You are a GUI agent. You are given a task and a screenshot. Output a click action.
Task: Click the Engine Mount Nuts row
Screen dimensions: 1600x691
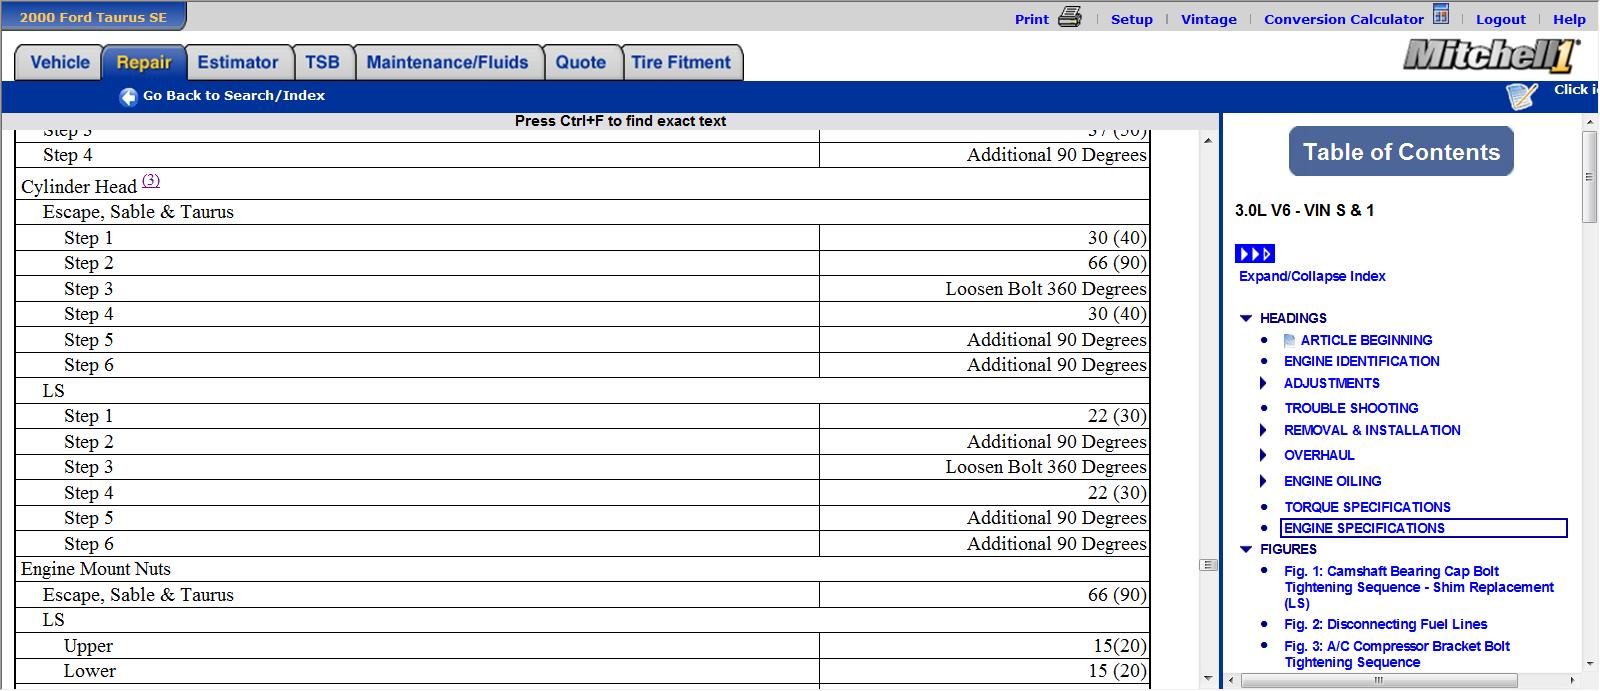[x=582, y=569]
